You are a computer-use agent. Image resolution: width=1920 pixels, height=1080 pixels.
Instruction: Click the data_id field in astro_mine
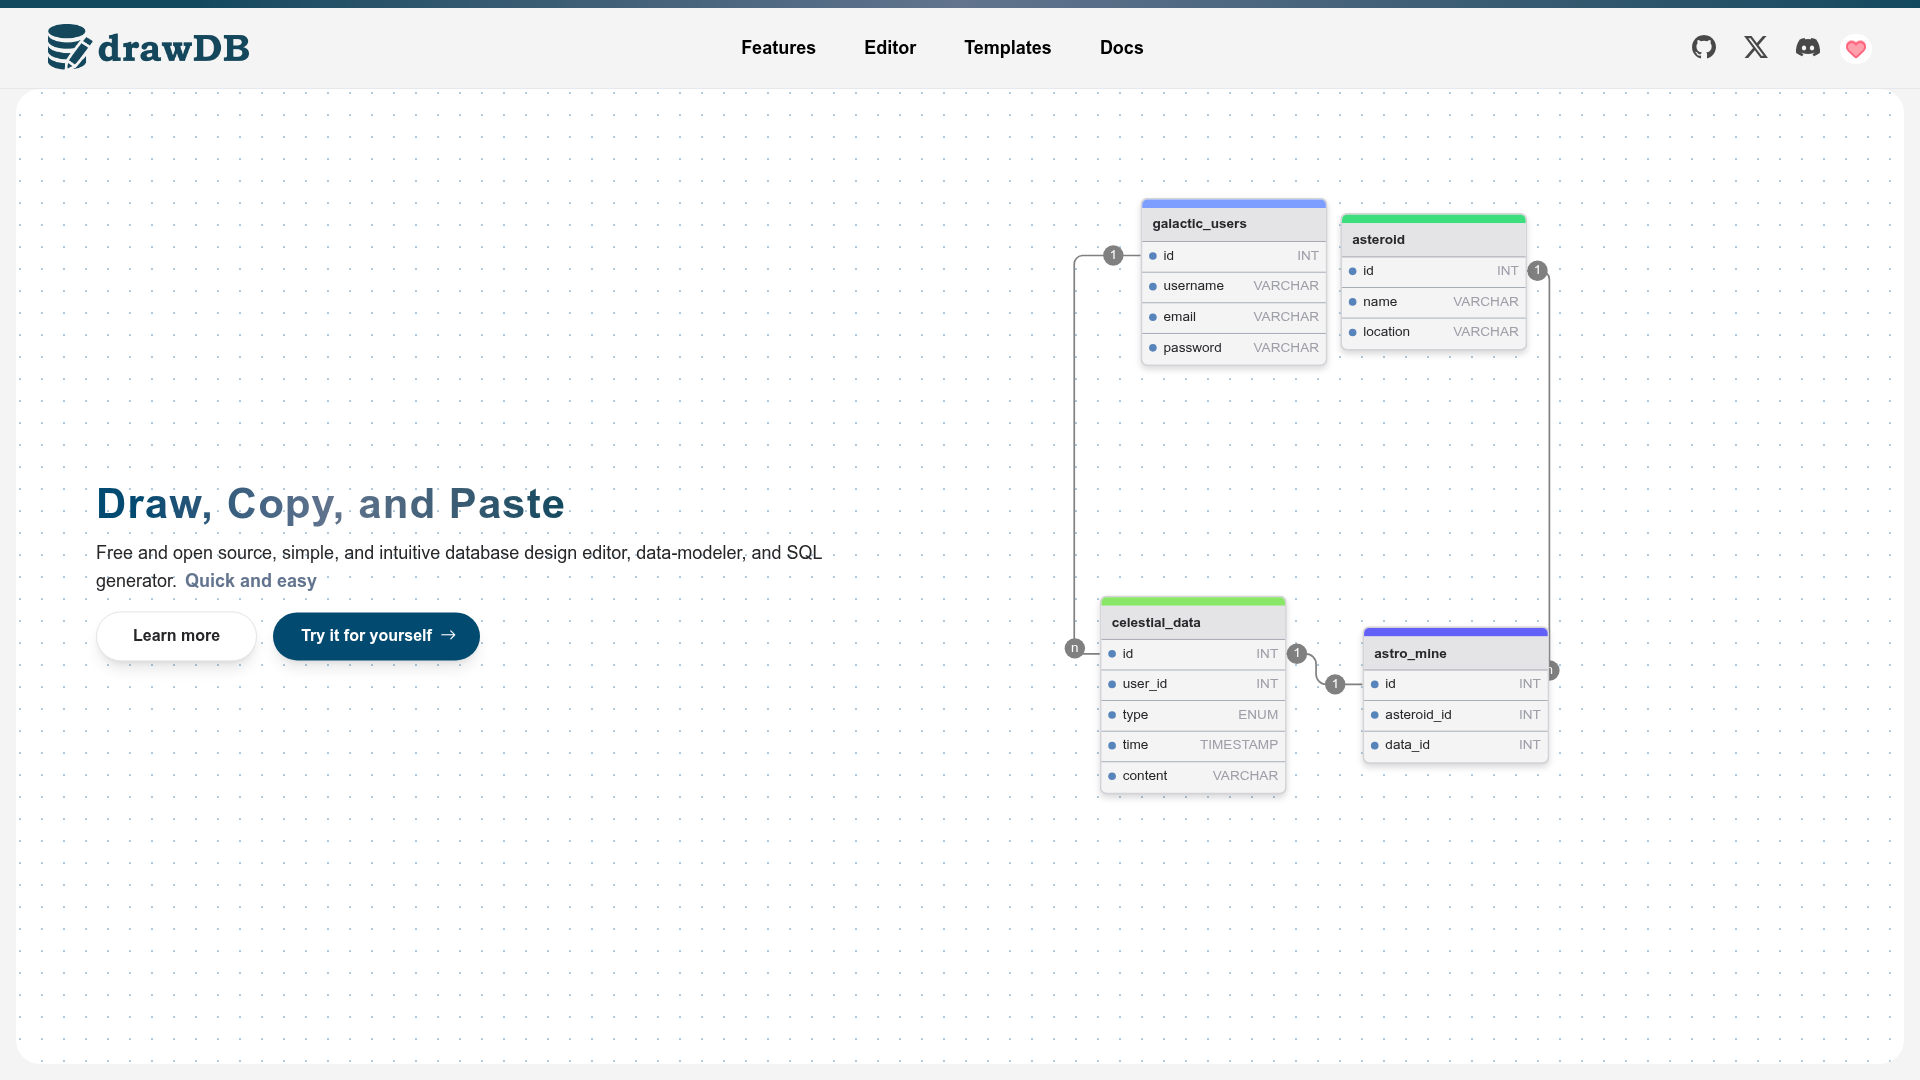[1455, 745]
